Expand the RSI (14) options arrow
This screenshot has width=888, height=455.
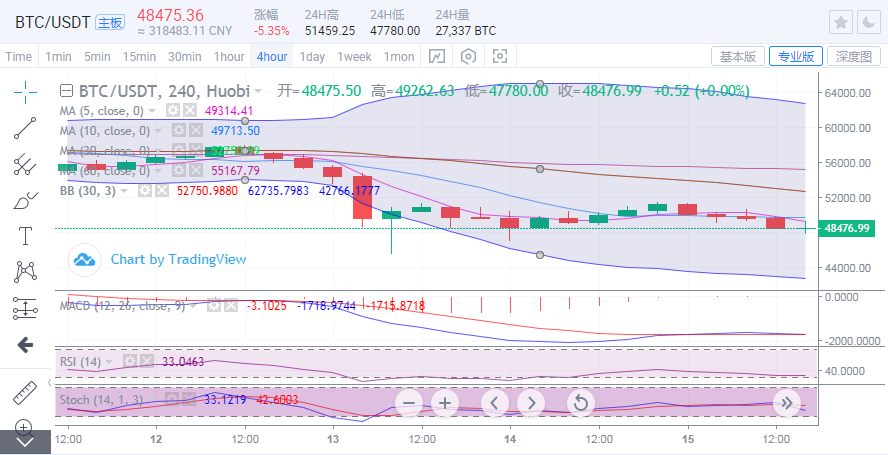coord(110,361)
